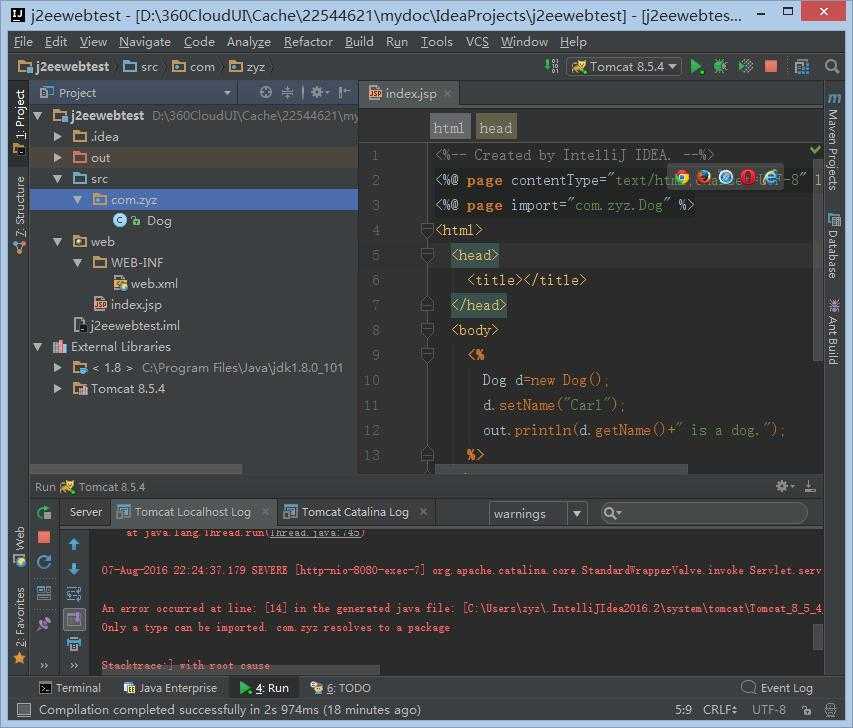Hide the Project panel with the hide icon
This screenshot has height=728, width=853.
pyautogui.click(x=344, y=93)
